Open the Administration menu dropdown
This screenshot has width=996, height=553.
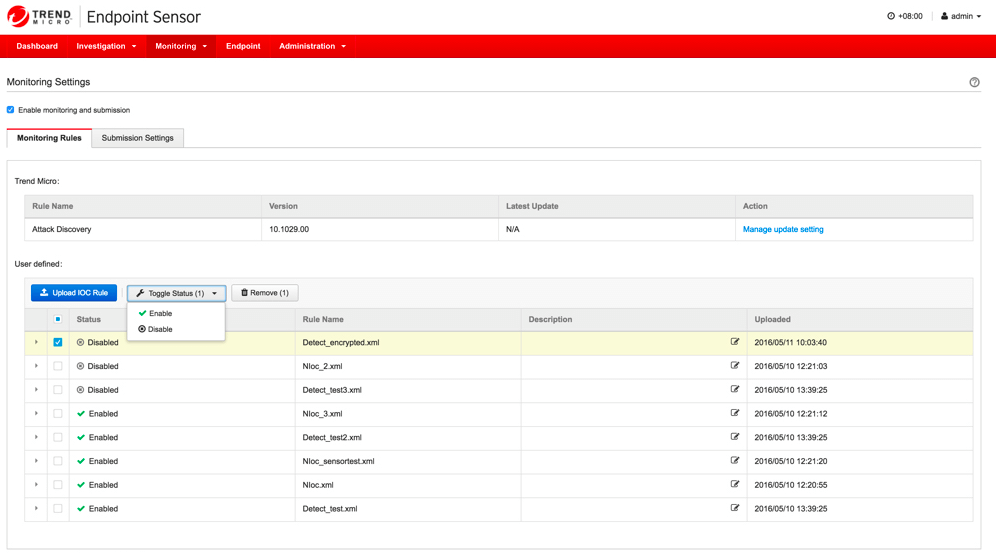point(312,46)
